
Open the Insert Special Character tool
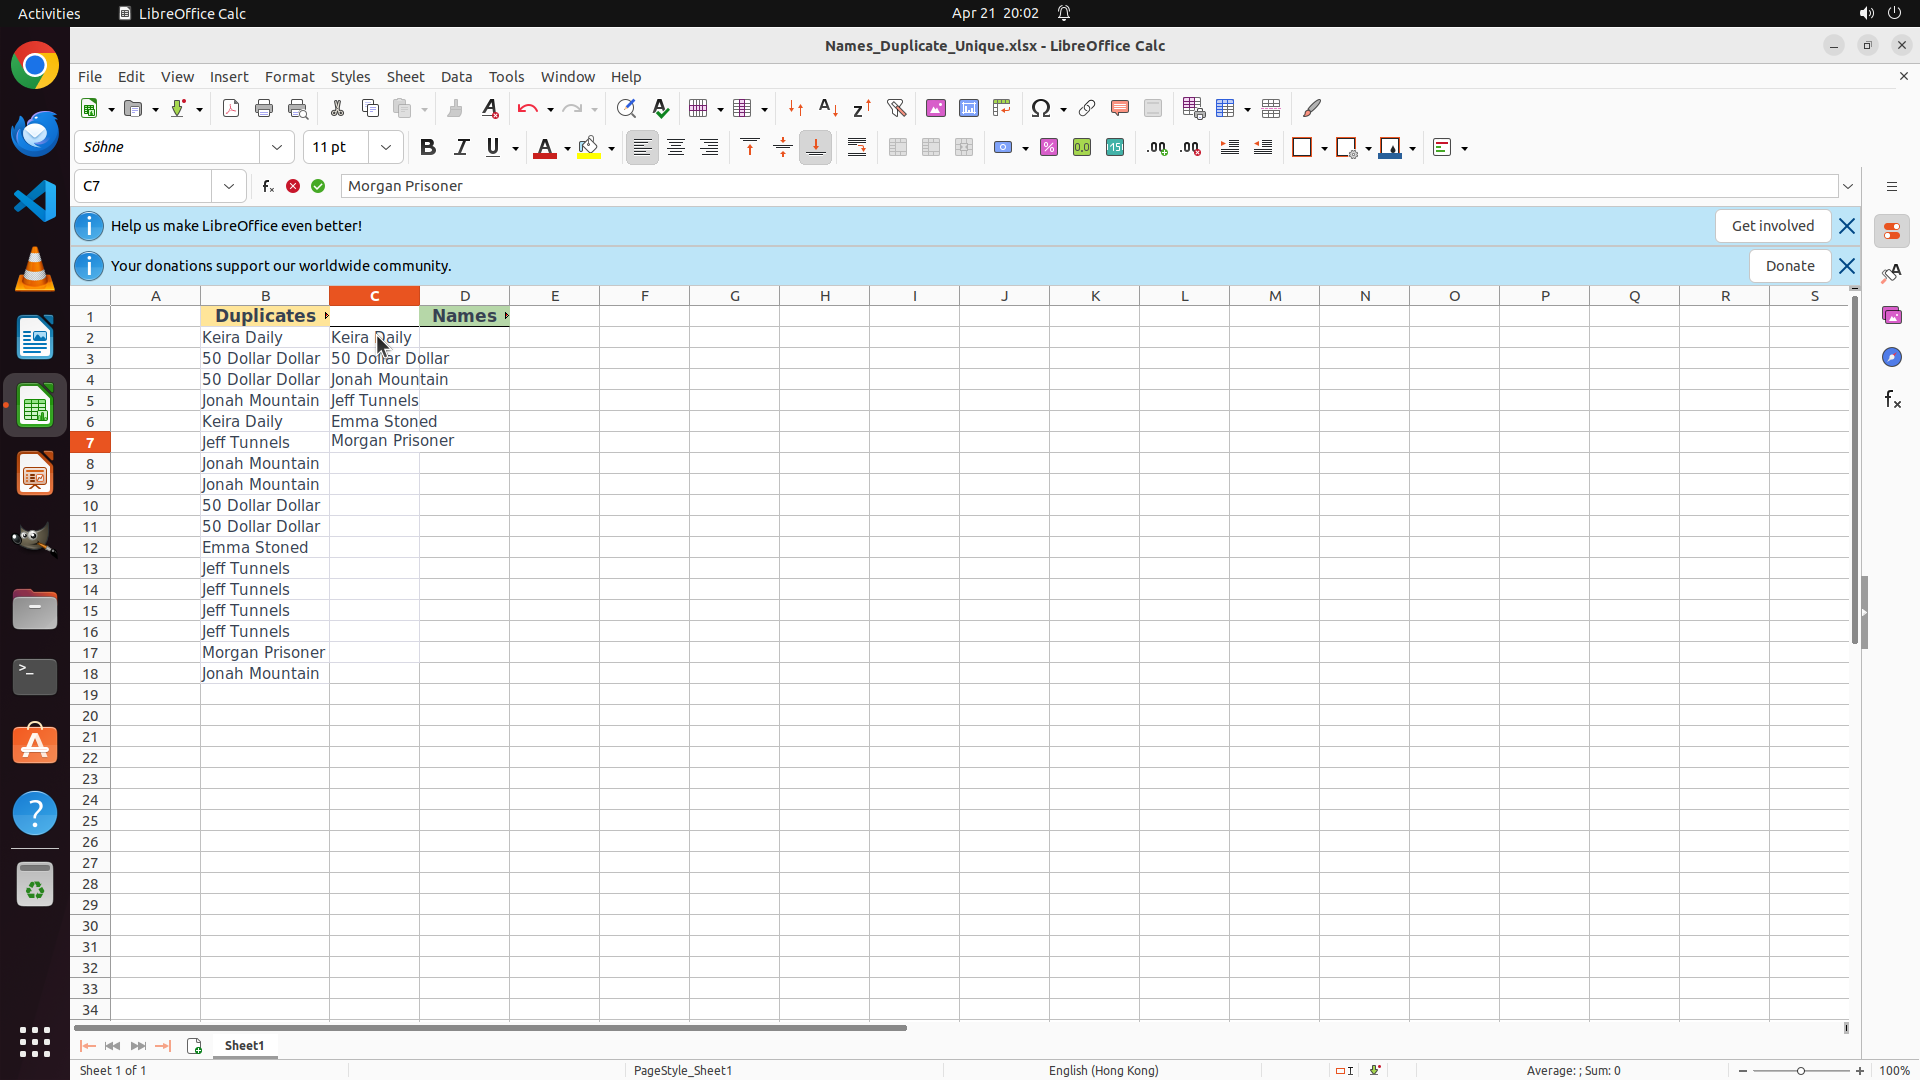[1041, 108]
